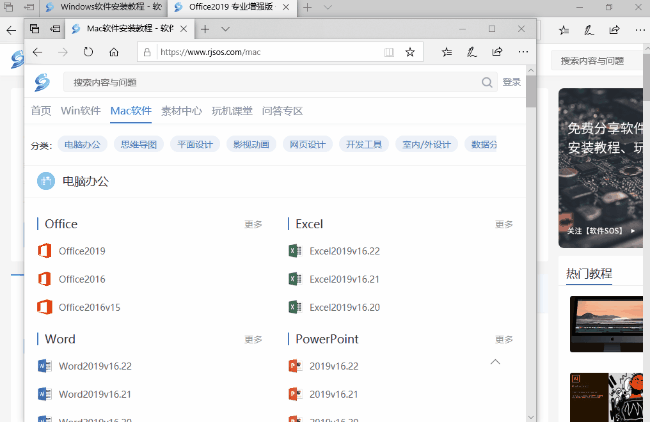Viewport: 650px width, 422px height.
Task: Share this page from front window toolbar
Action: [x=497, y=52]
